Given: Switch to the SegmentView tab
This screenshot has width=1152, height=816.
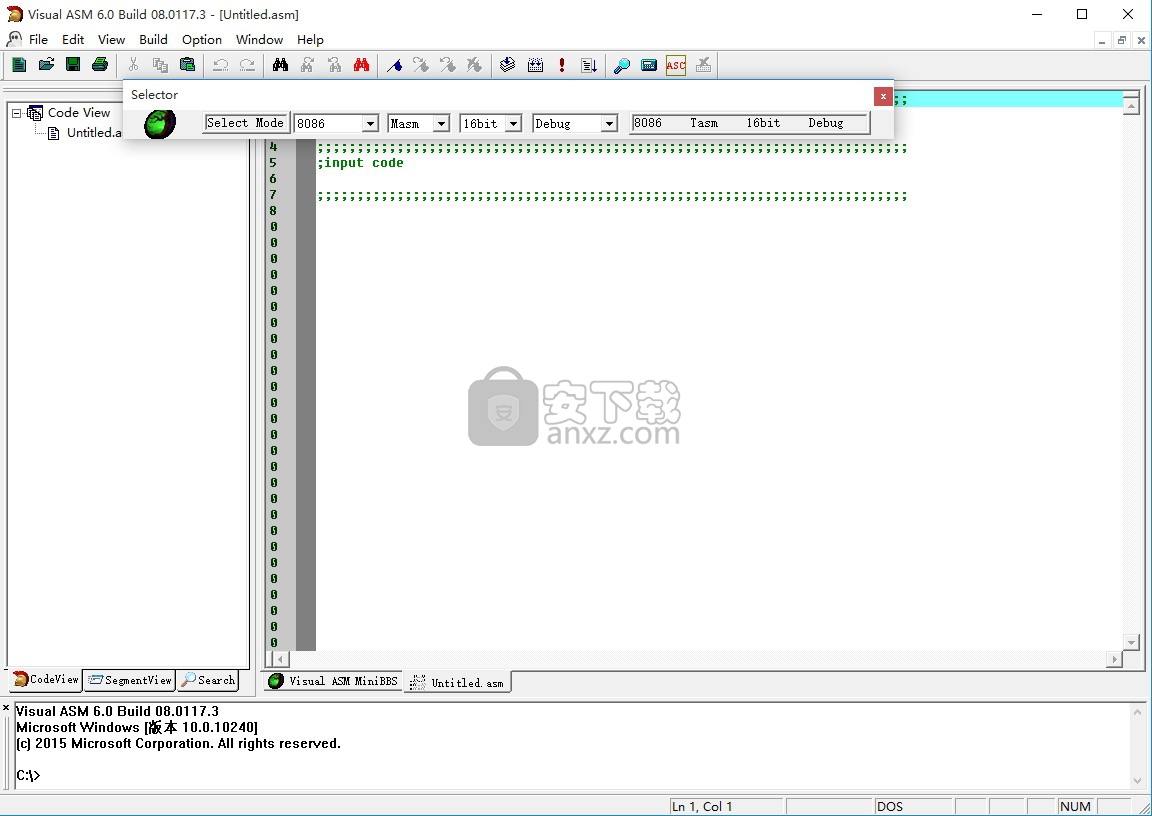Looking at the screenshot, I should (129, 680).
